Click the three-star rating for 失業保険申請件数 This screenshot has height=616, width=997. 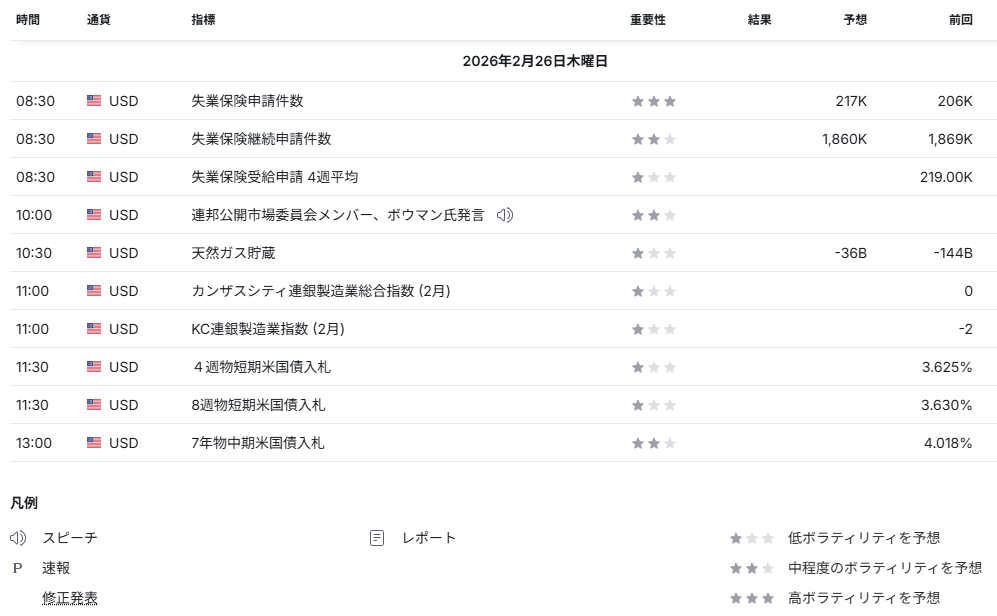click(x=653, y=101)
